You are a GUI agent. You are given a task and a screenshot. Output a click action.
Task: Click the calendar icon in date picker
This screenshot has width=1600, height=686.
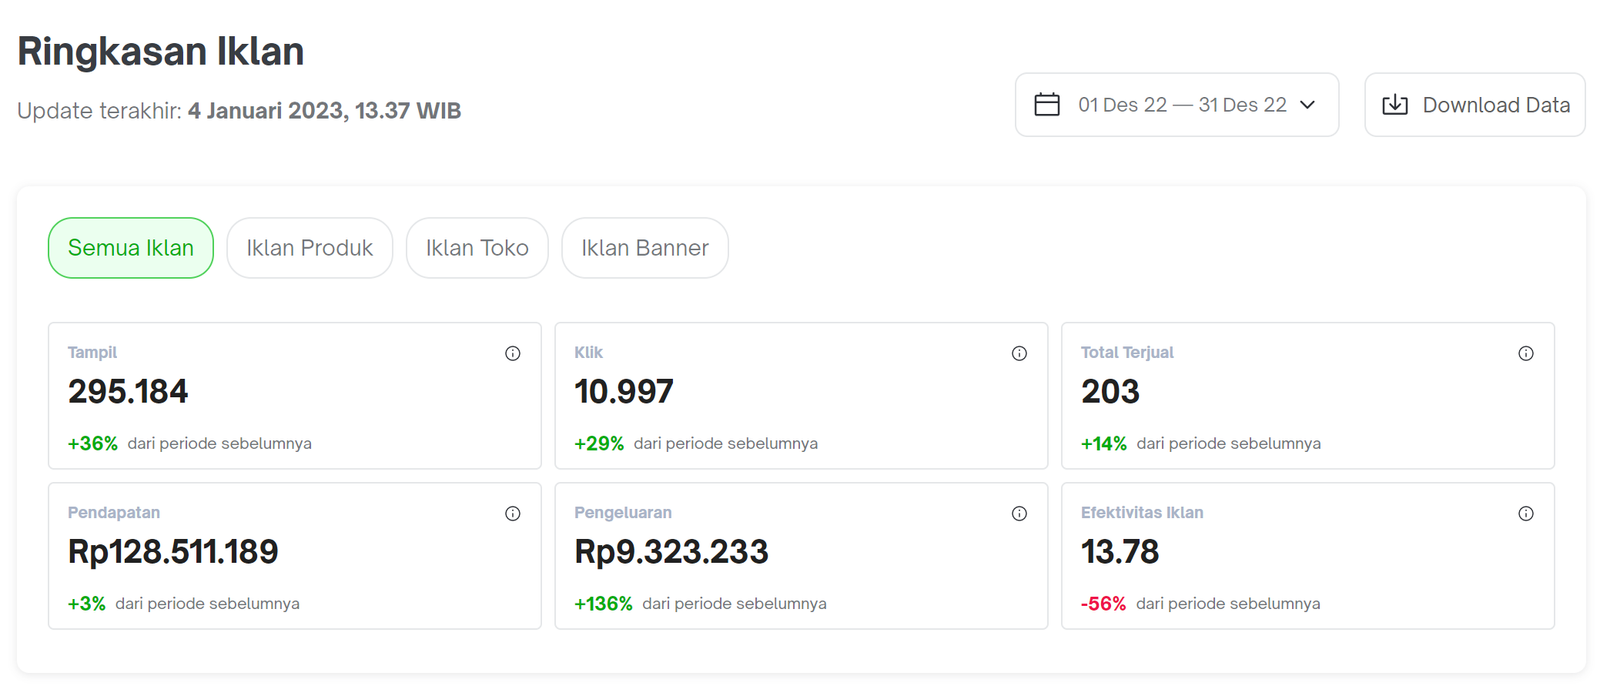pyautogui.click(x=1047, y=105)
